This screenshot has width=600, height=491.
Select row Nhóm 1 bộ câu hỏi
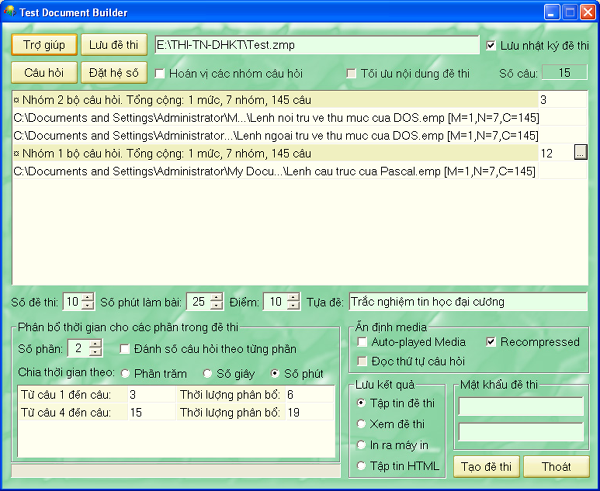coord(276,153)
